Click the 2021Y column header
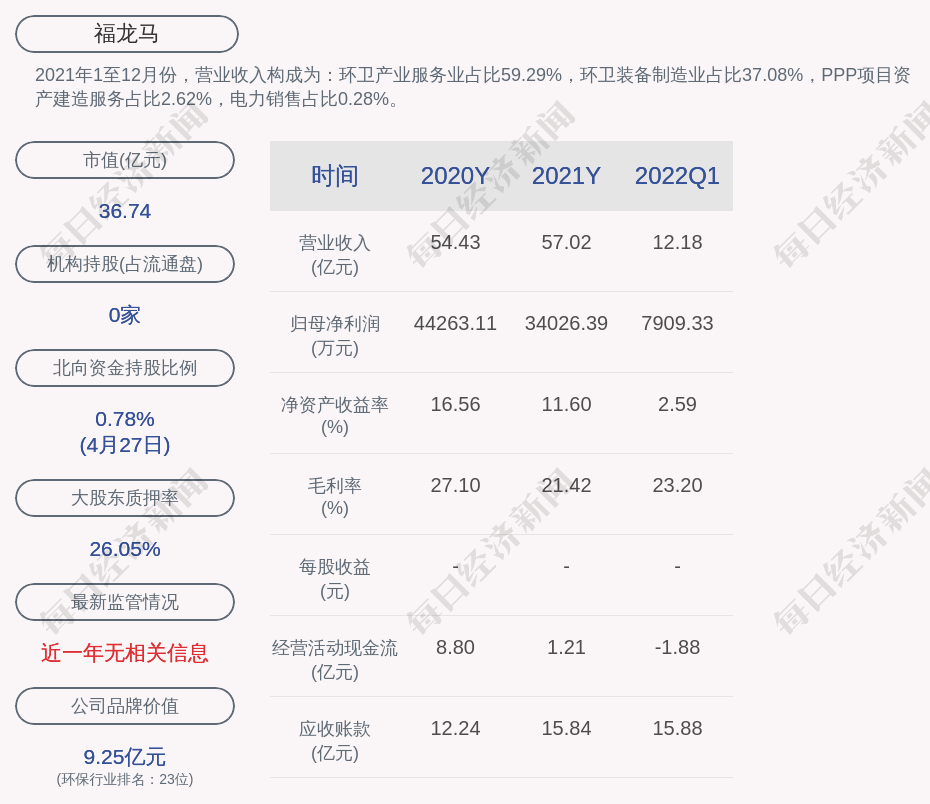930x804 pixels. pos(566,176)
